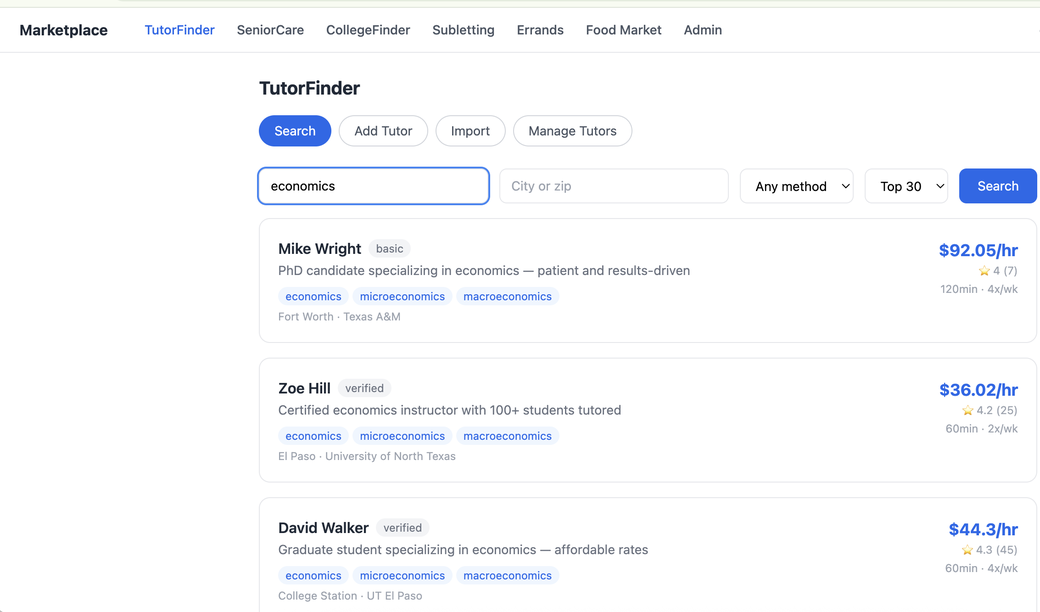Open the Admin page
The height and width of the screenshot is (612, 1040).
click(x=703, y=30)
